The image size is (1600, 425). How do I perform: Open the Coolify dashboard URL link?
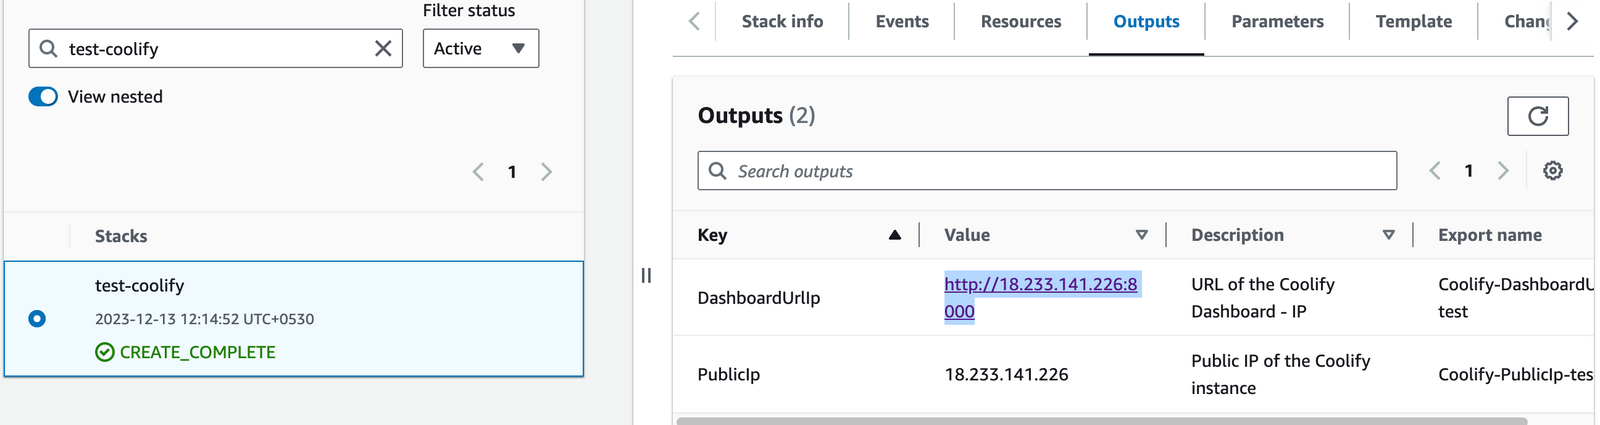pyautogui.click(x=1041, y=297)
